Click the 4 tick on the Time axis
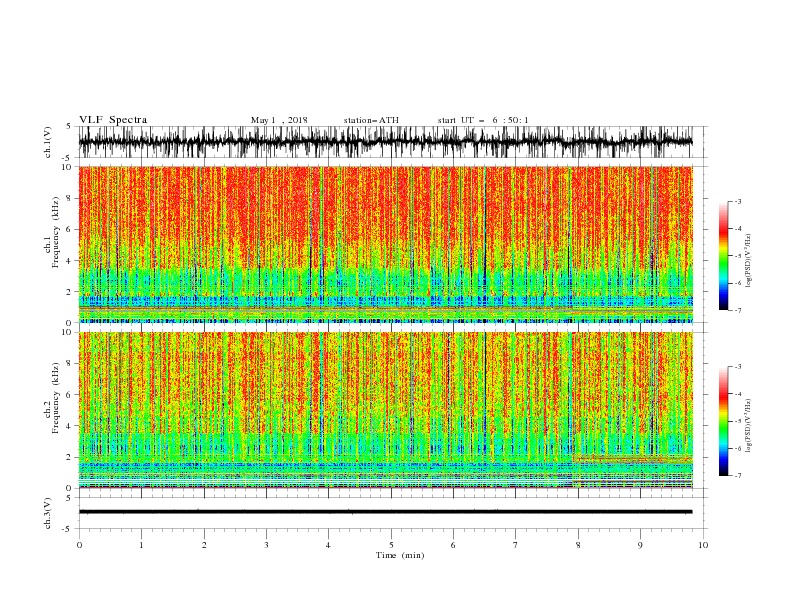Image resolution: width=792 pixels, height=612 pixels. (x=328, y=545)
